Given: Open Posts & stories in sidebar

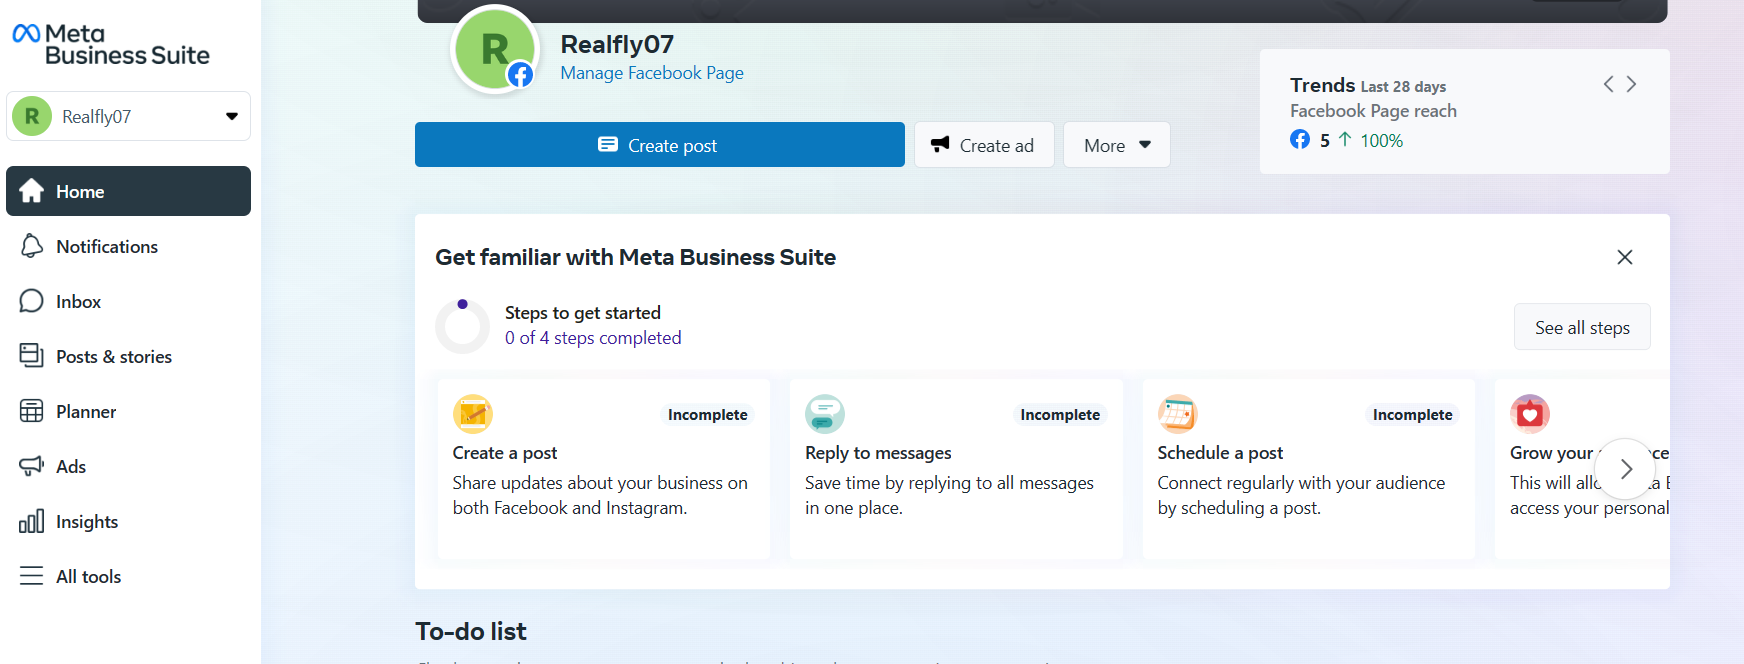Looking at the screenshot, I should pyautogui.click(x=113, y=356).
